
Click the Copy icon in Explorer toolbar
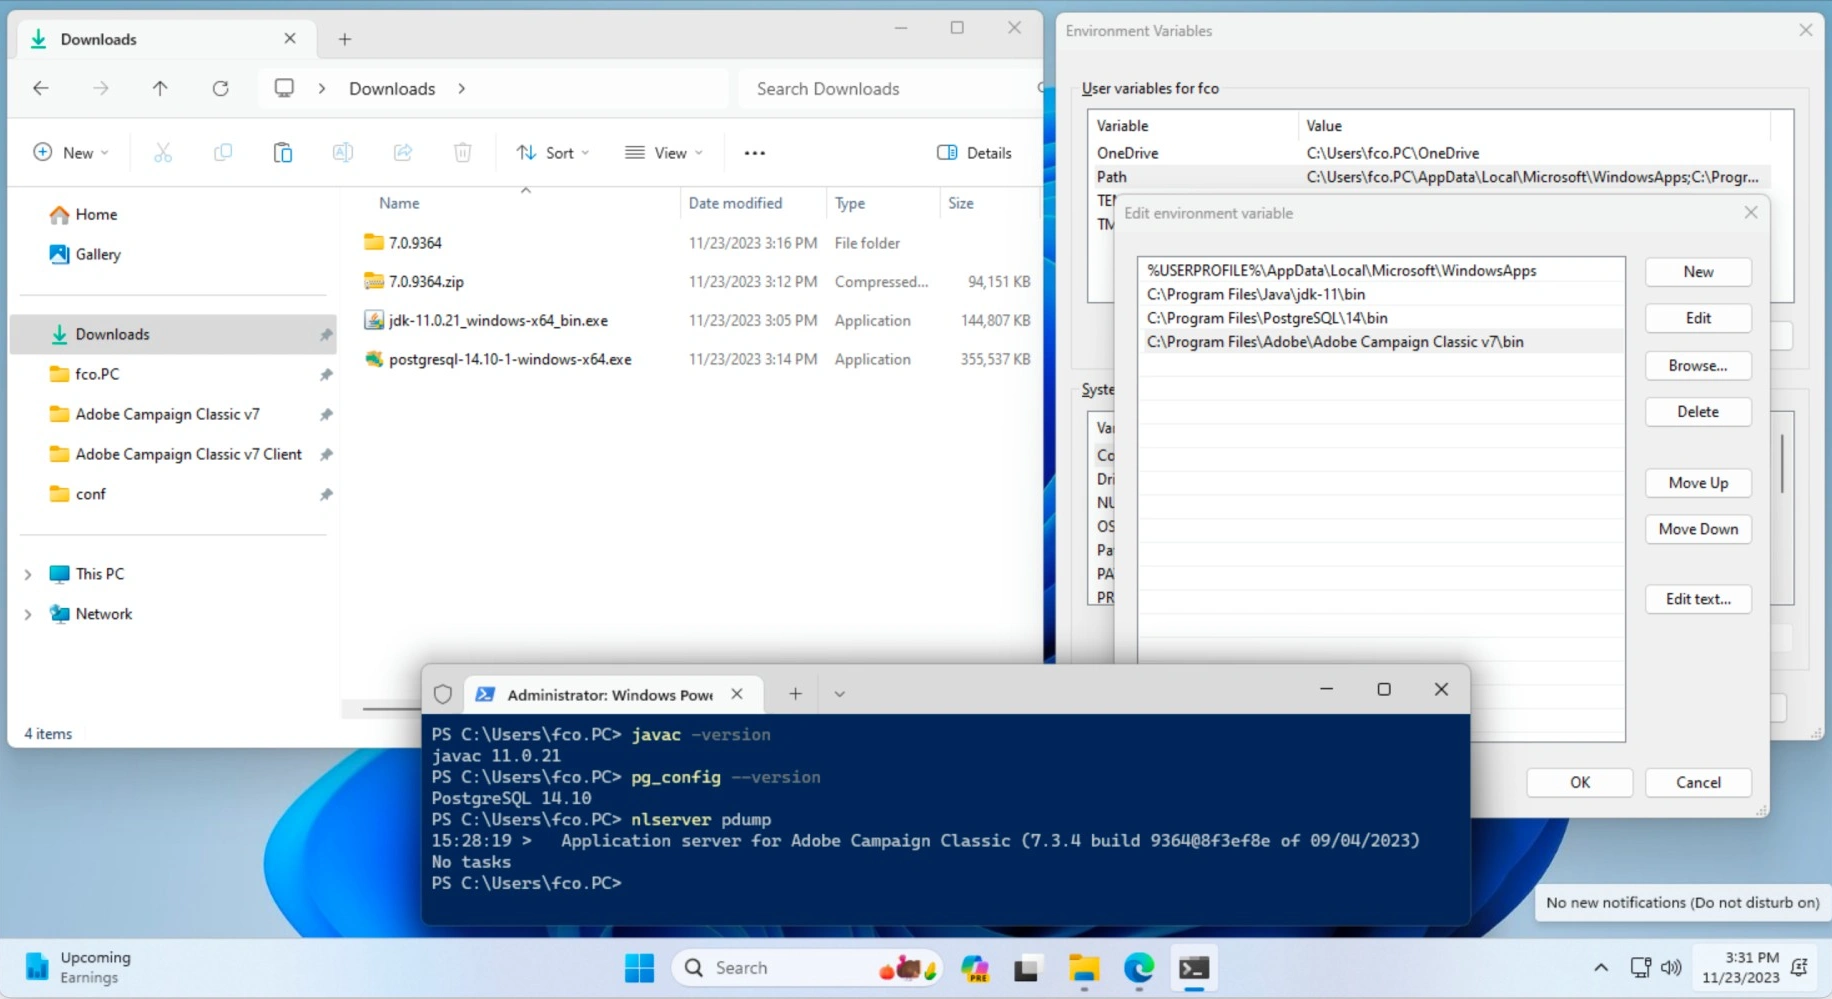pyautogui.click(x=223, y=153)
